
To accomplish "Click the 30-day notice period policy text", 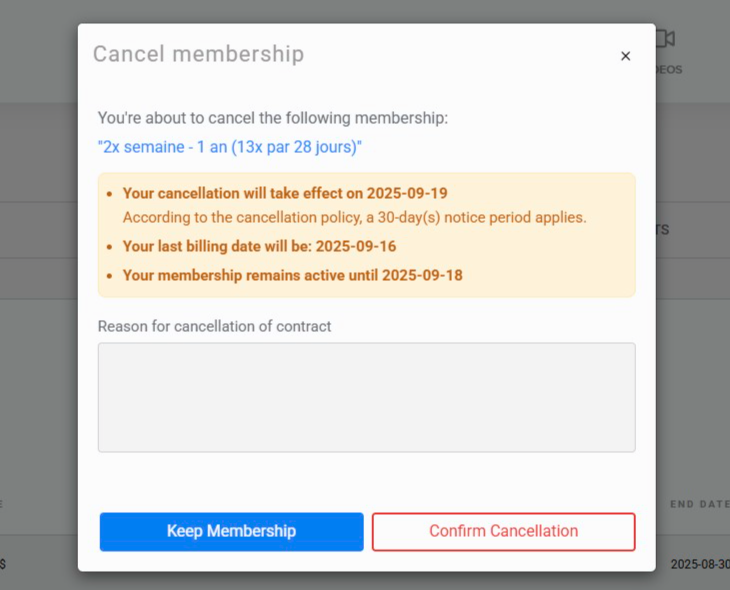I will coord(354,217).
